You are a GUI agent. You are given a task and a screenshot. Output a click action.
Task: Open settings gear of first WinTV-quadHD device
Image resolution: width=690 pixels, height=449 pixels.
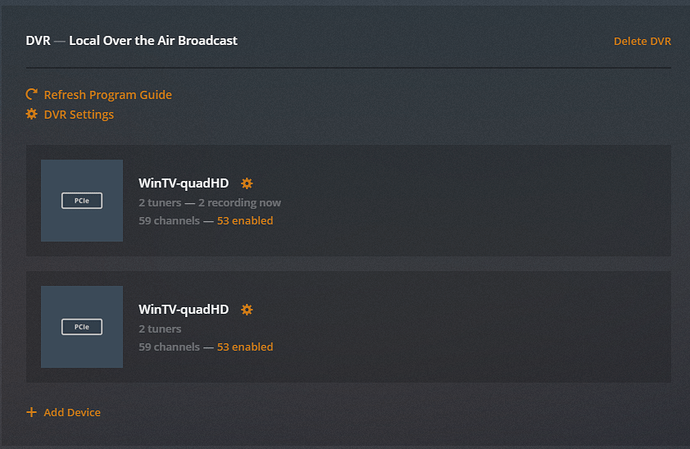point(247,184)
